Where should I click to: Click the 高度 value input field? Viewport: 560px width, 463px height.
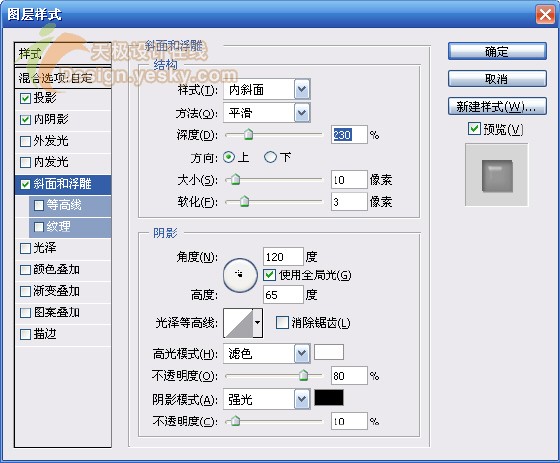click(283, 295)
